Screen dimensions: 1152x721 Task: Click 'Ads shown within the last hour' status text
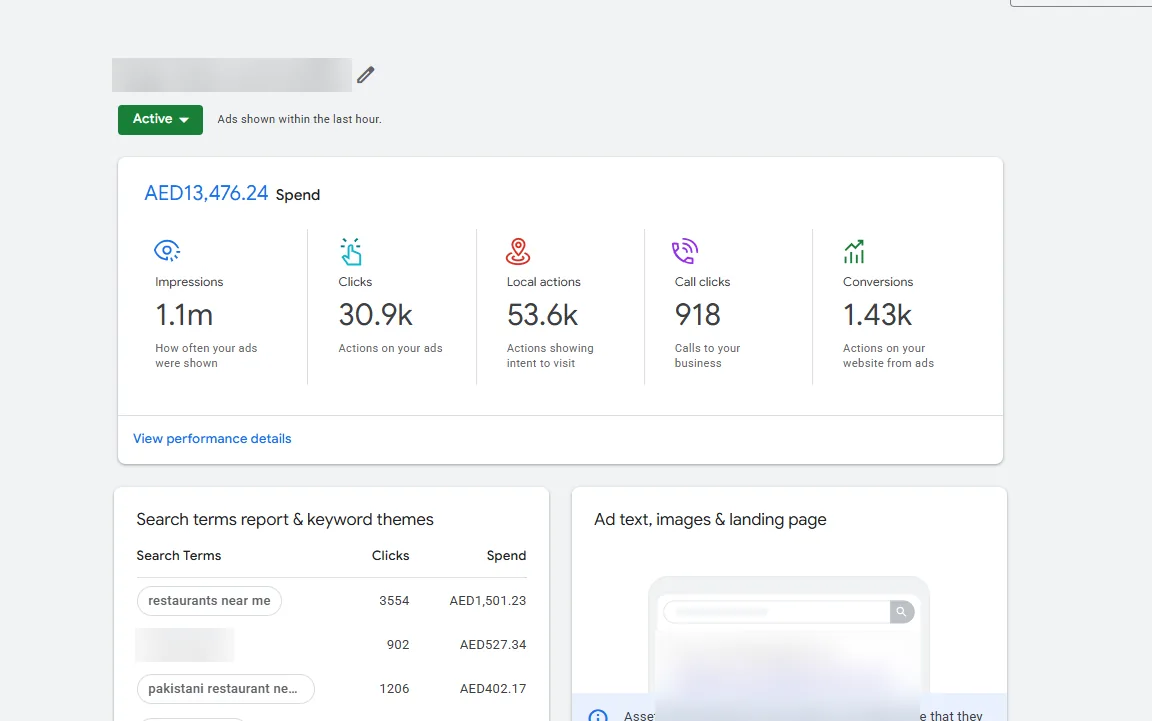(x=299, y=119)
